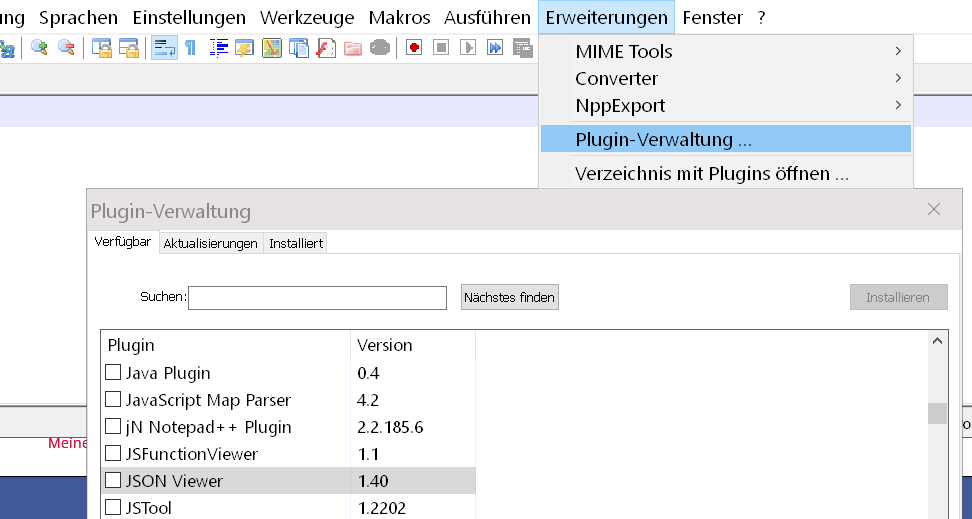Open the document map icon
The width and height of the screenshot is (972, 519).
coord(272,48)
